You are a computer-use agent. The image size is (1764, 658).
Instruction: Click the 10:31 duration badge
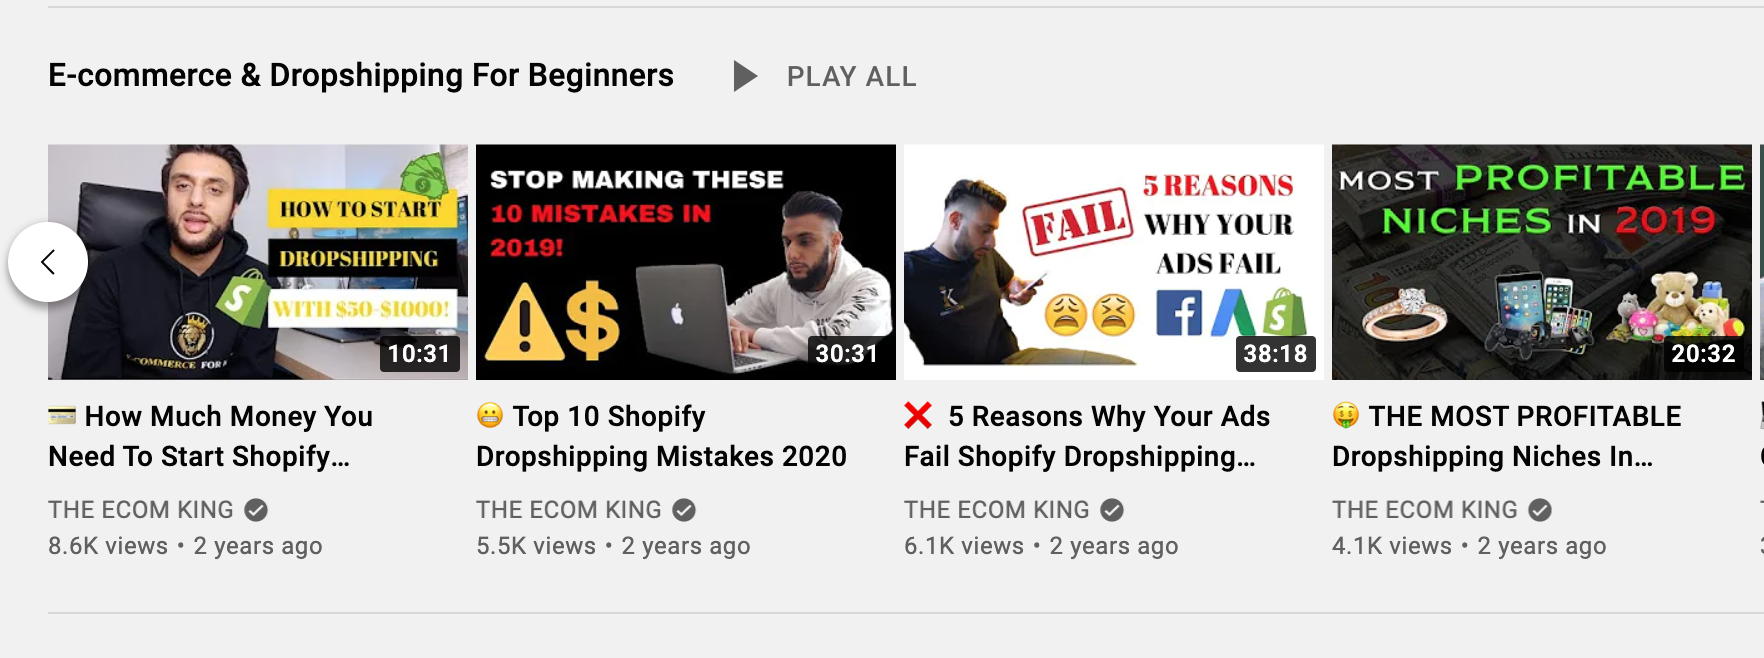pos(419,354)
